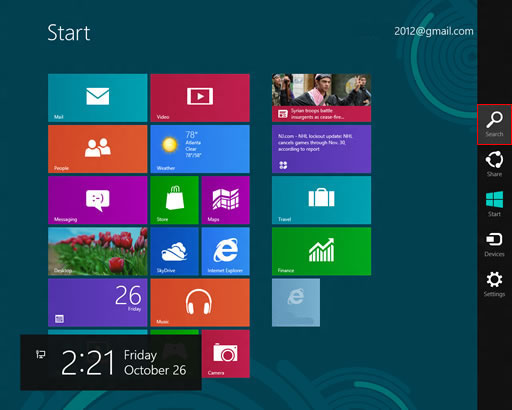512x410 pixels.
Task: Launch the Messaging tile
Action: pyautogui.click(x=98, y=200)
